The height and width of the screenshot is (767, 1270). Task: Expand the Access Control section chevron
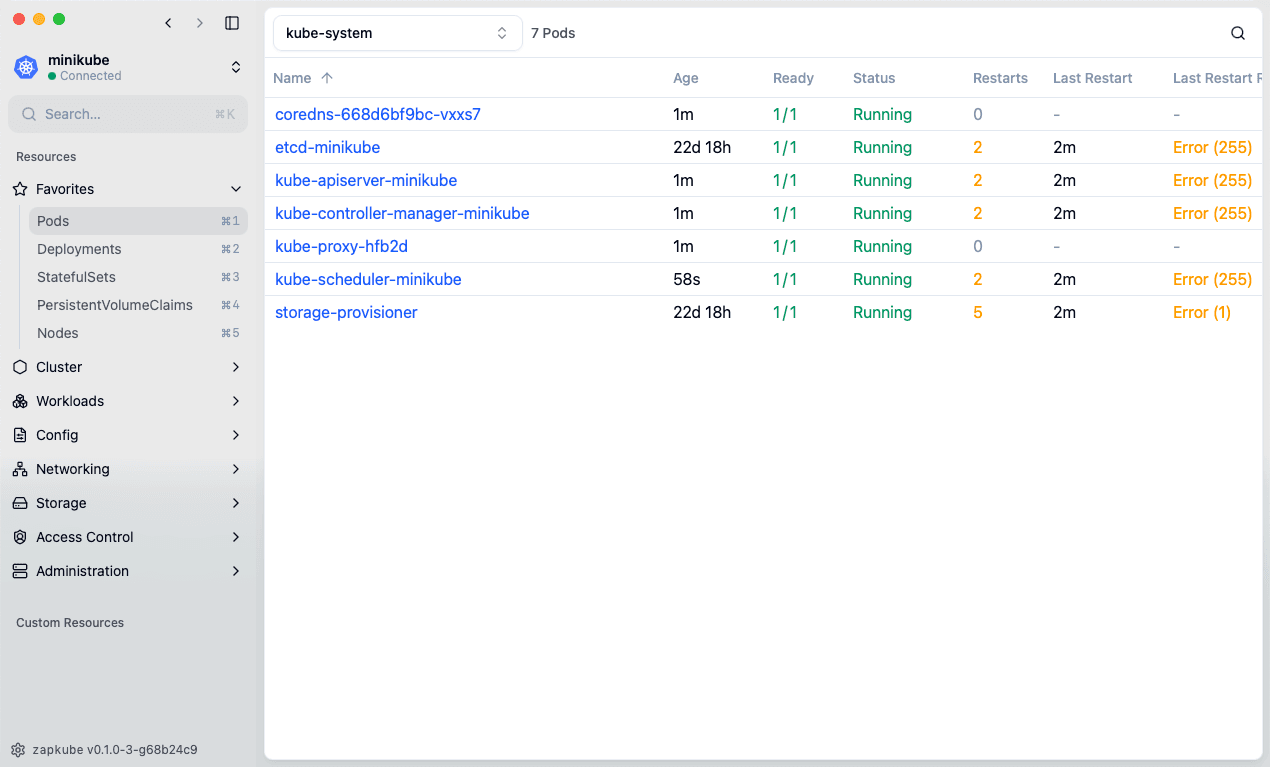236,537
